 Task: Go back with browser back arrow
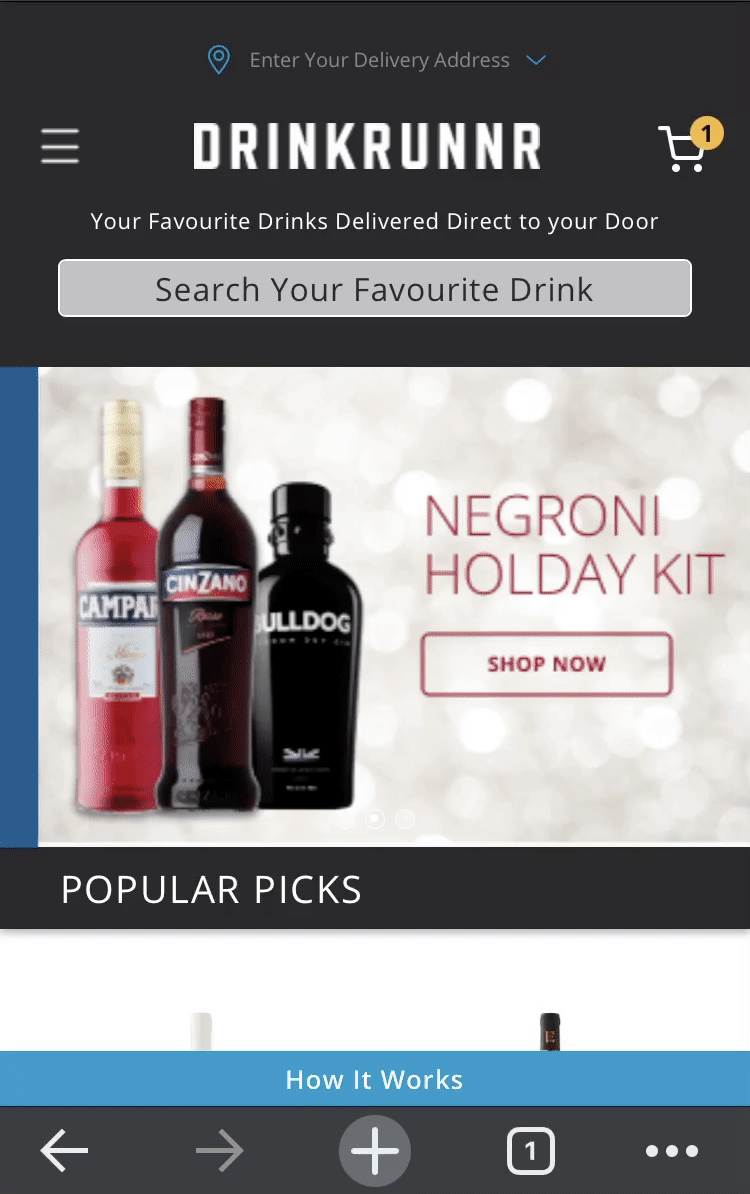pyautogui.click(x=65, y=1150)
